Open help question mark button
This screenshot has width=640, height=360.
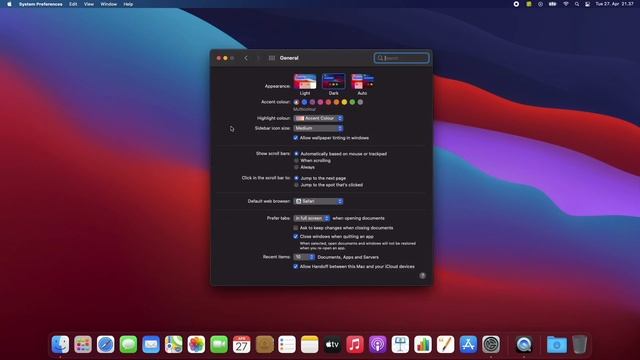(x=422, y=276)
